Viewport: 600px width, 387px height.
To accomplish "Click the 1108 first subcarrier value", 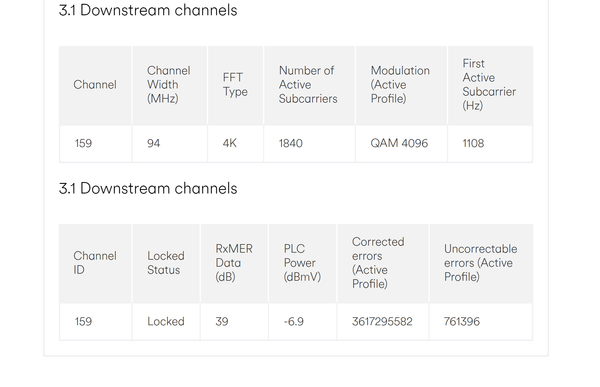I will coord(473,144).
